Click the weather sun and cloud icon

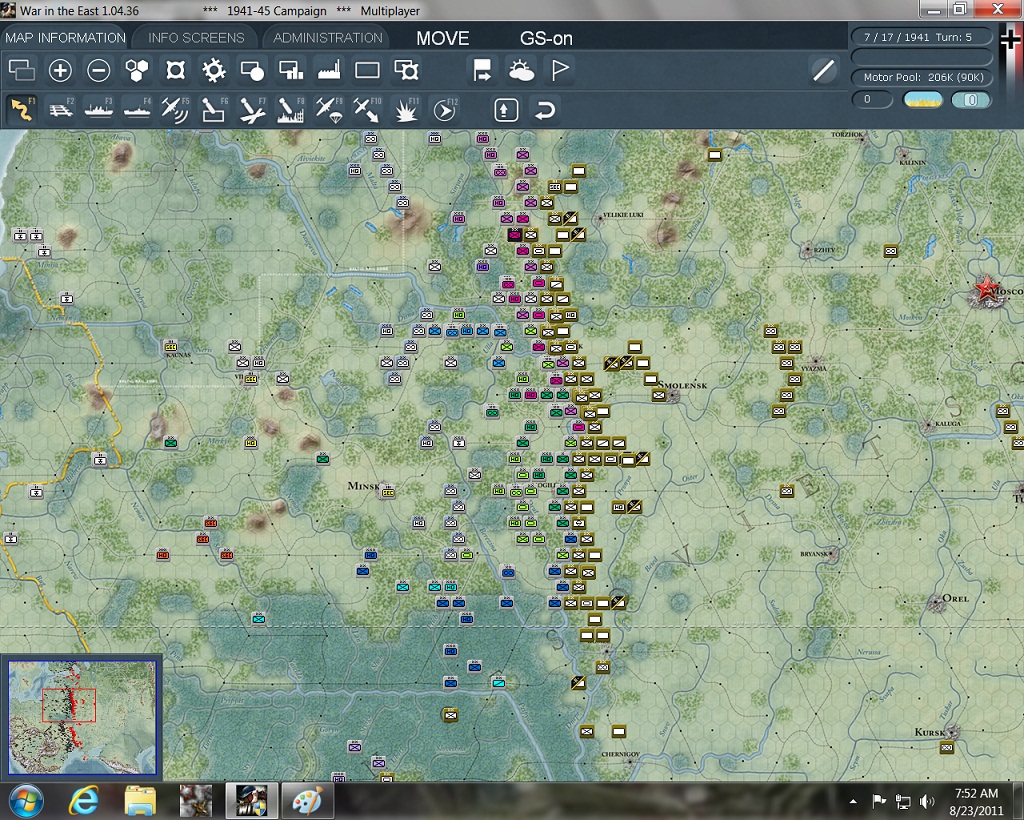pos(521,70)
